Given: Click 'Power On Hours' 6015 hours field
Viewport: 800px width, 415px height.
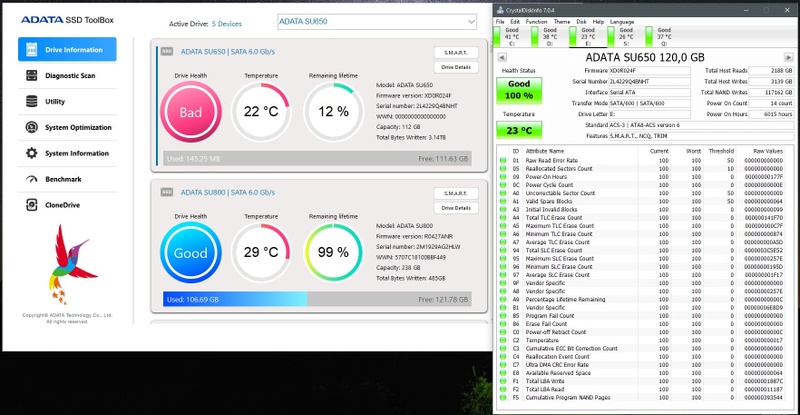Looking at the screenshot, I should [x=771, y=114].
